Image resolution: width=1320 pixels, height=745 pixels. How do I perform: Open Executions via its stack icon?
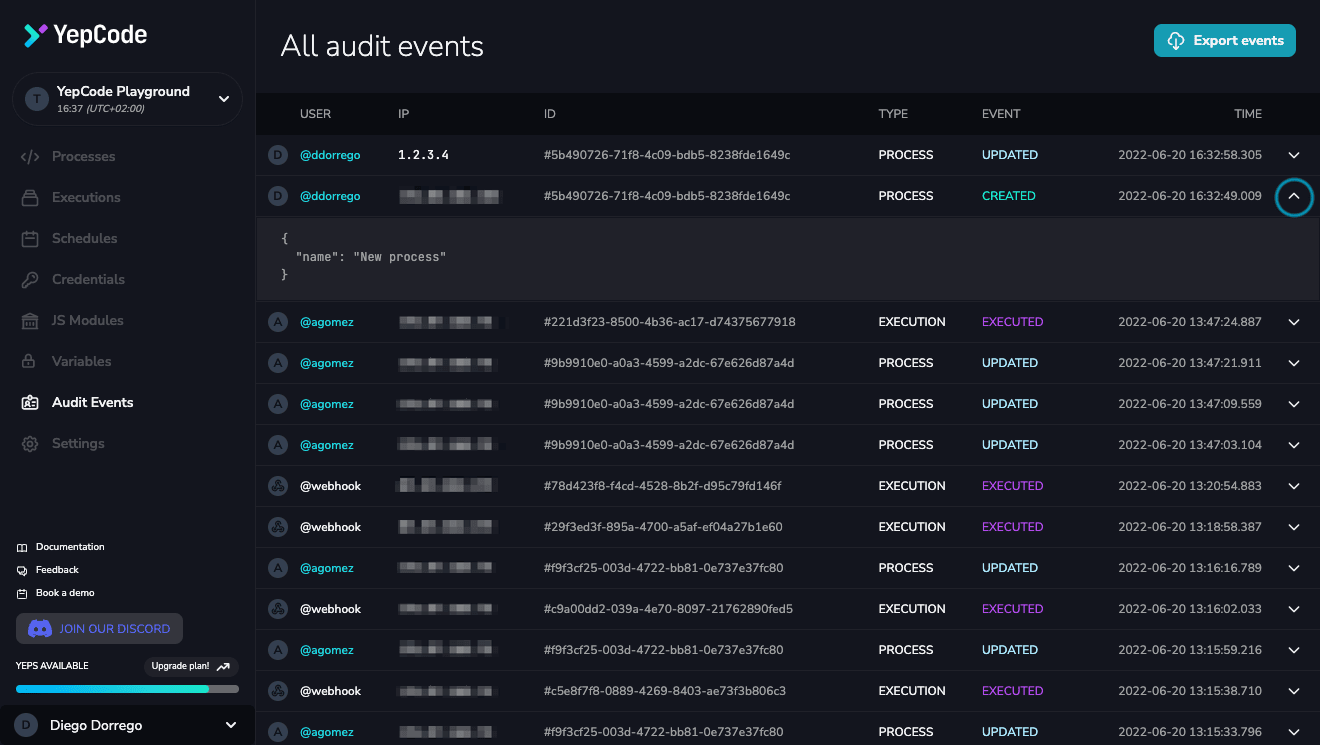click(30, 198)
